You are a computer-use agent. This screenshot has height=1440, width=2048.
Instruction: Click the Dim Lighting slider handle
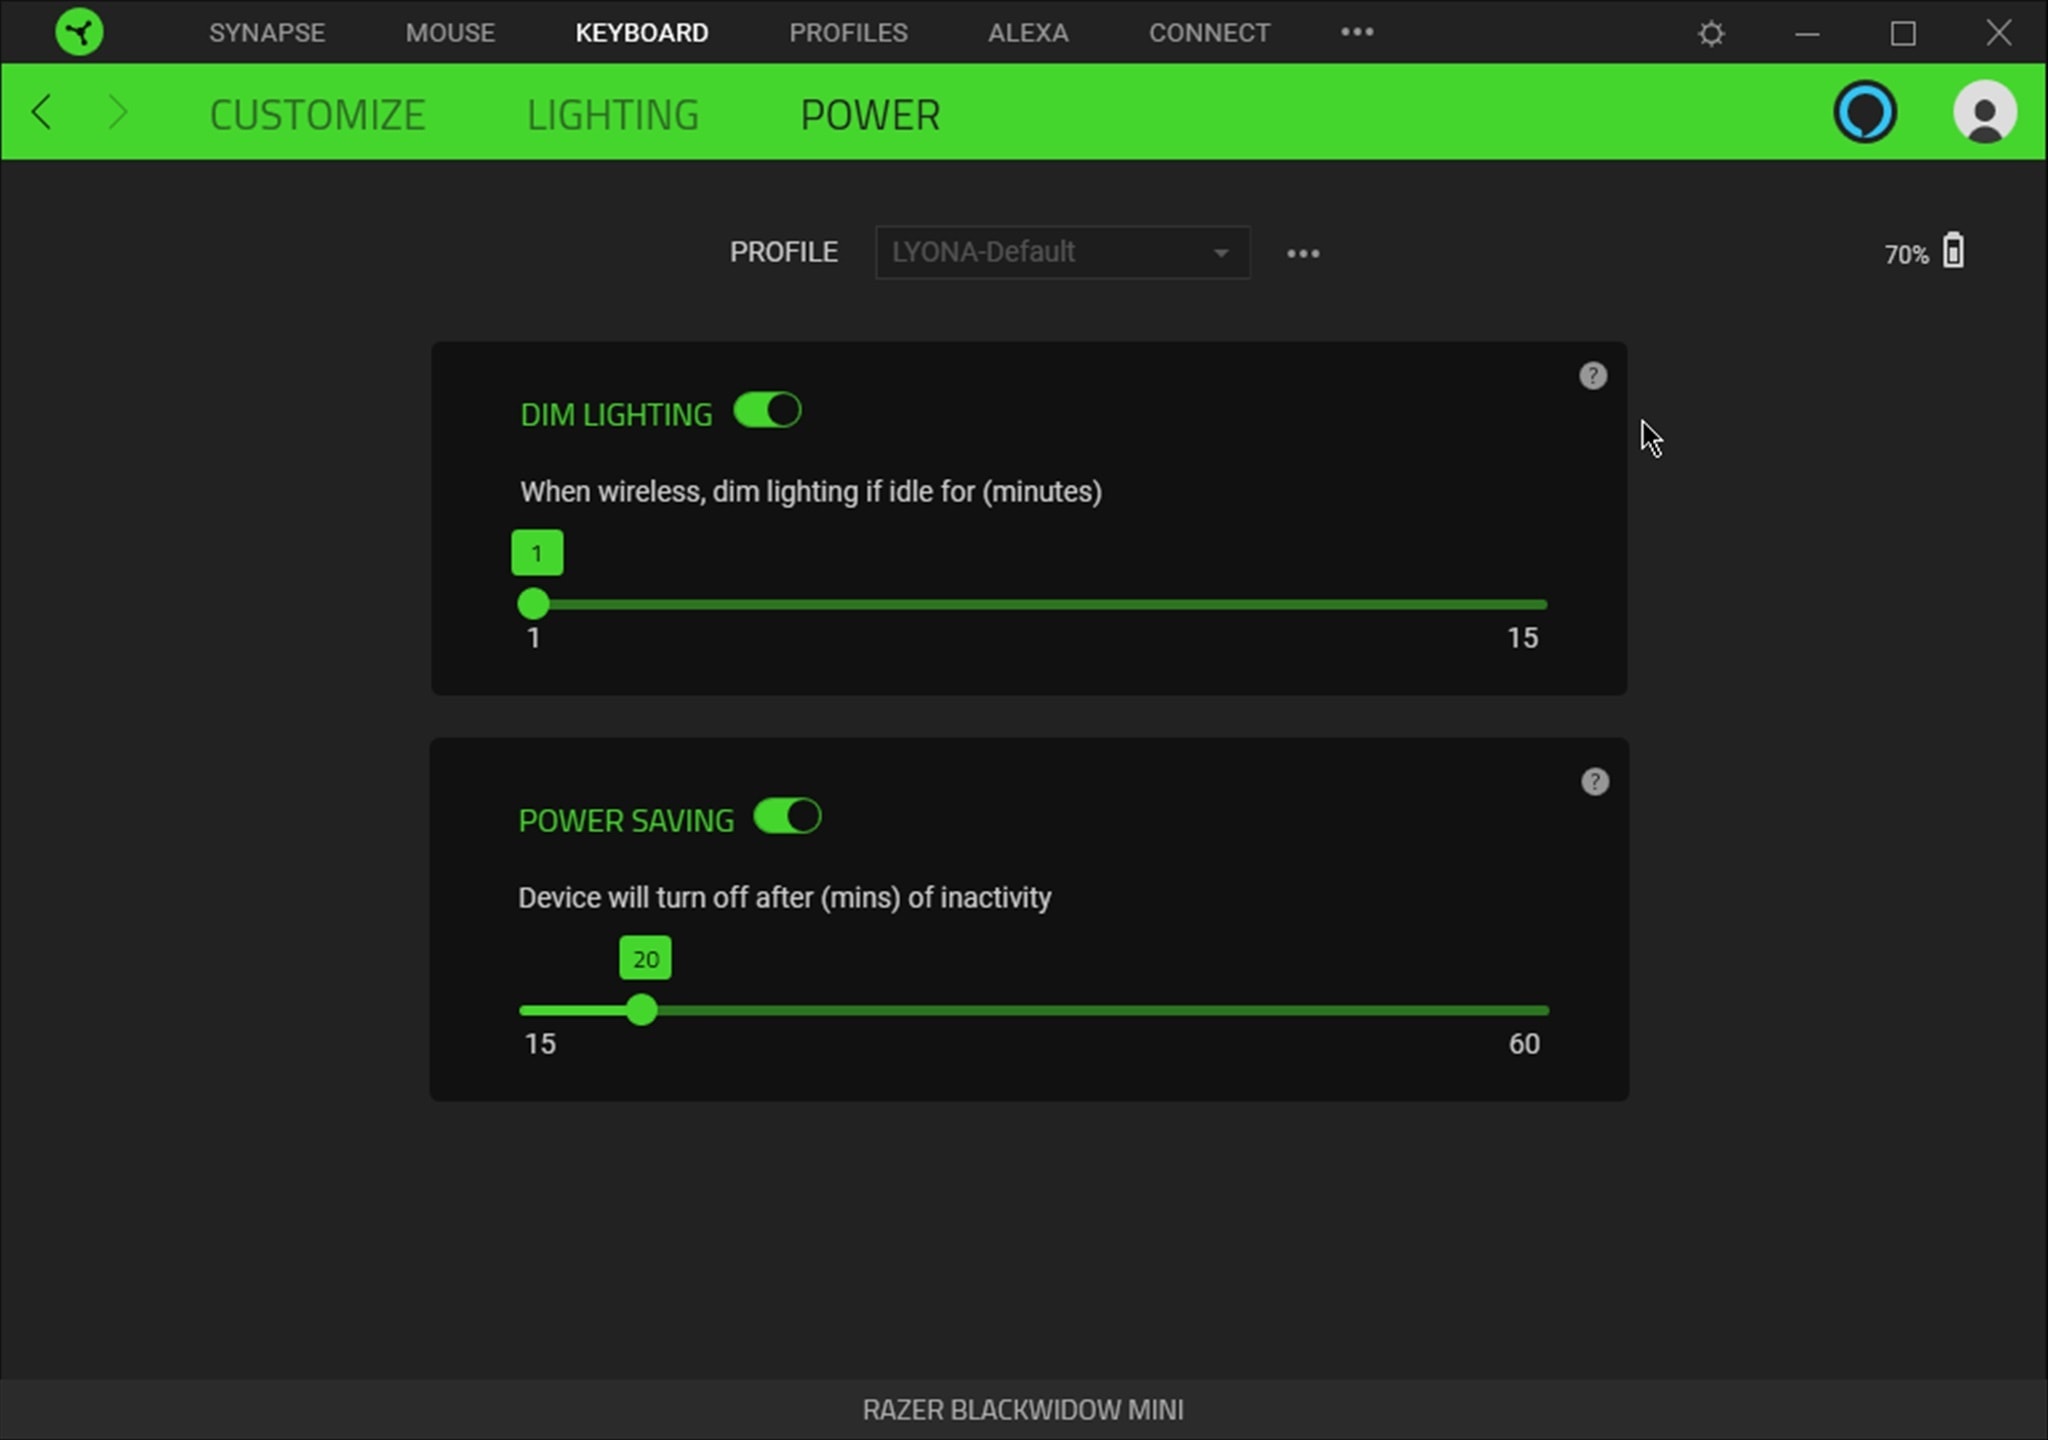534,604
